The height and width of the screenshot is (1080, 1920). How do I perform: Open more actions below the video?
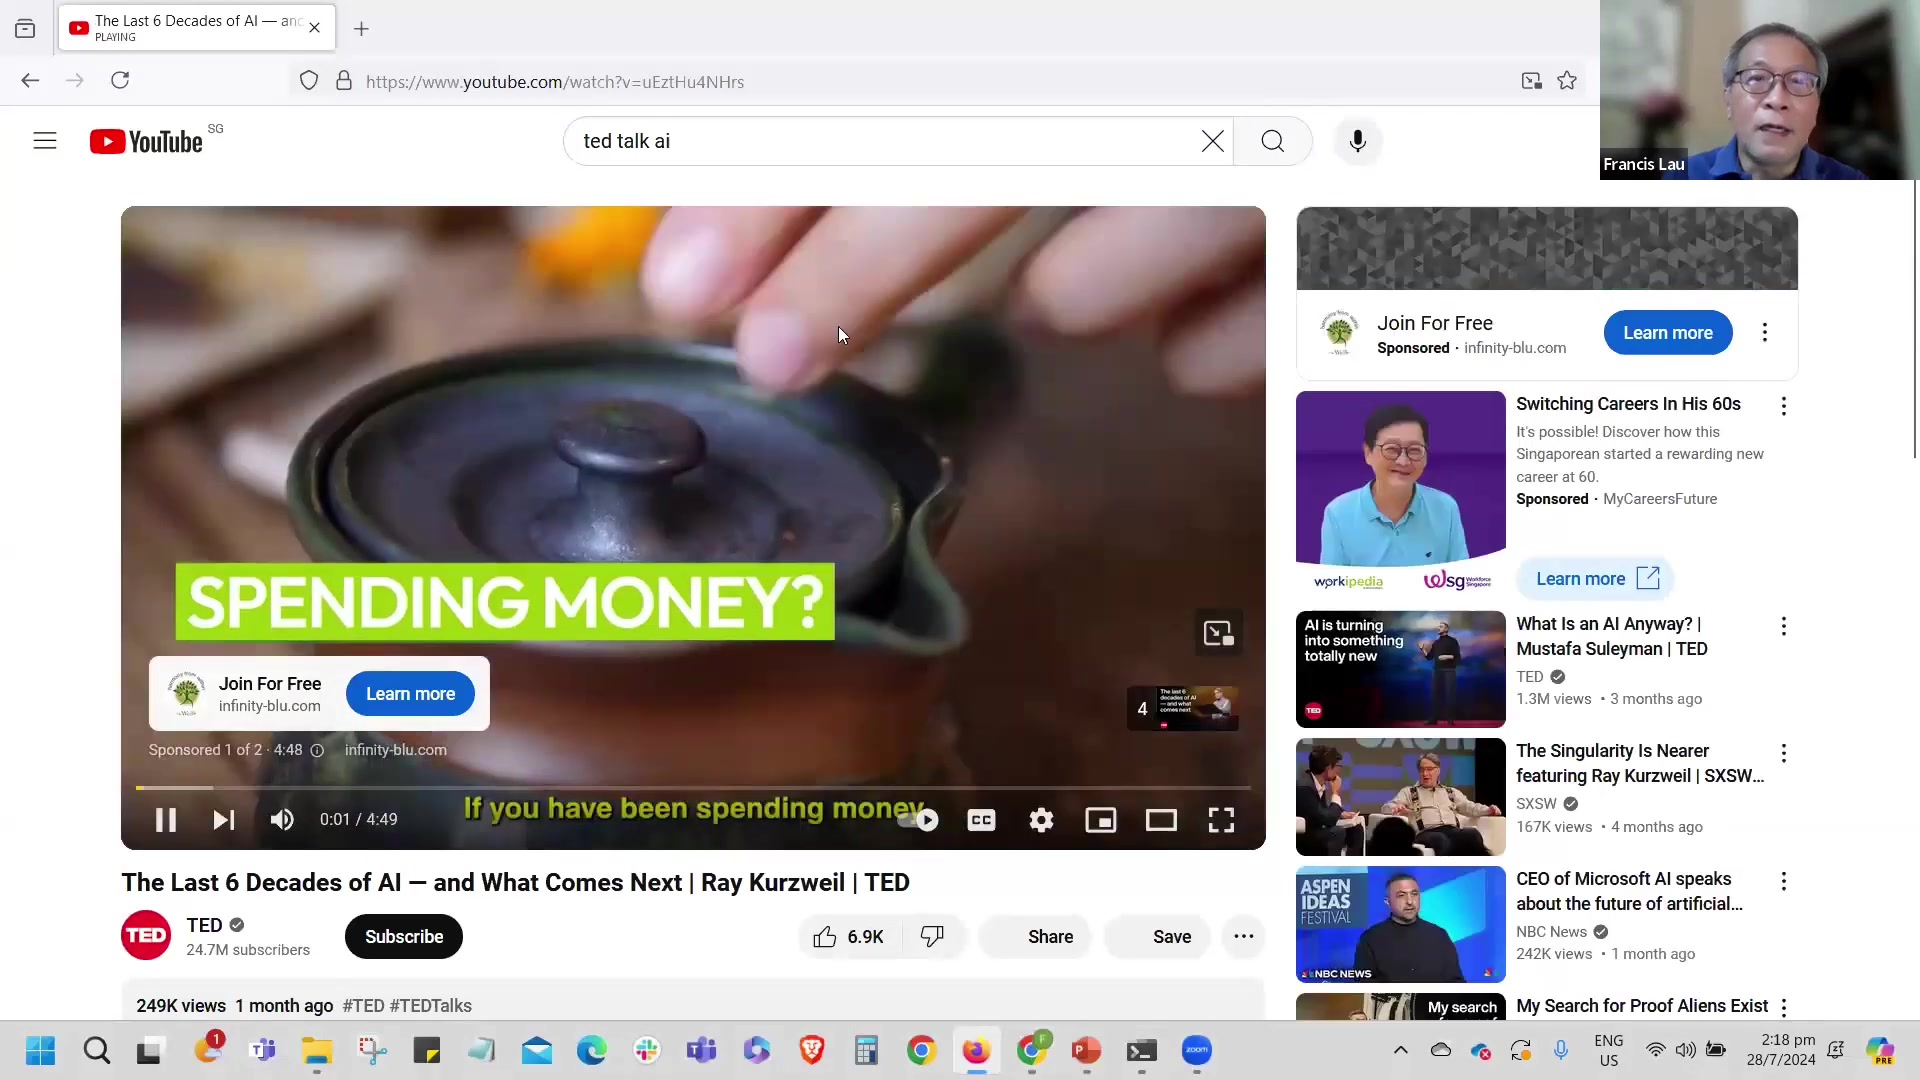(1244, 937)
